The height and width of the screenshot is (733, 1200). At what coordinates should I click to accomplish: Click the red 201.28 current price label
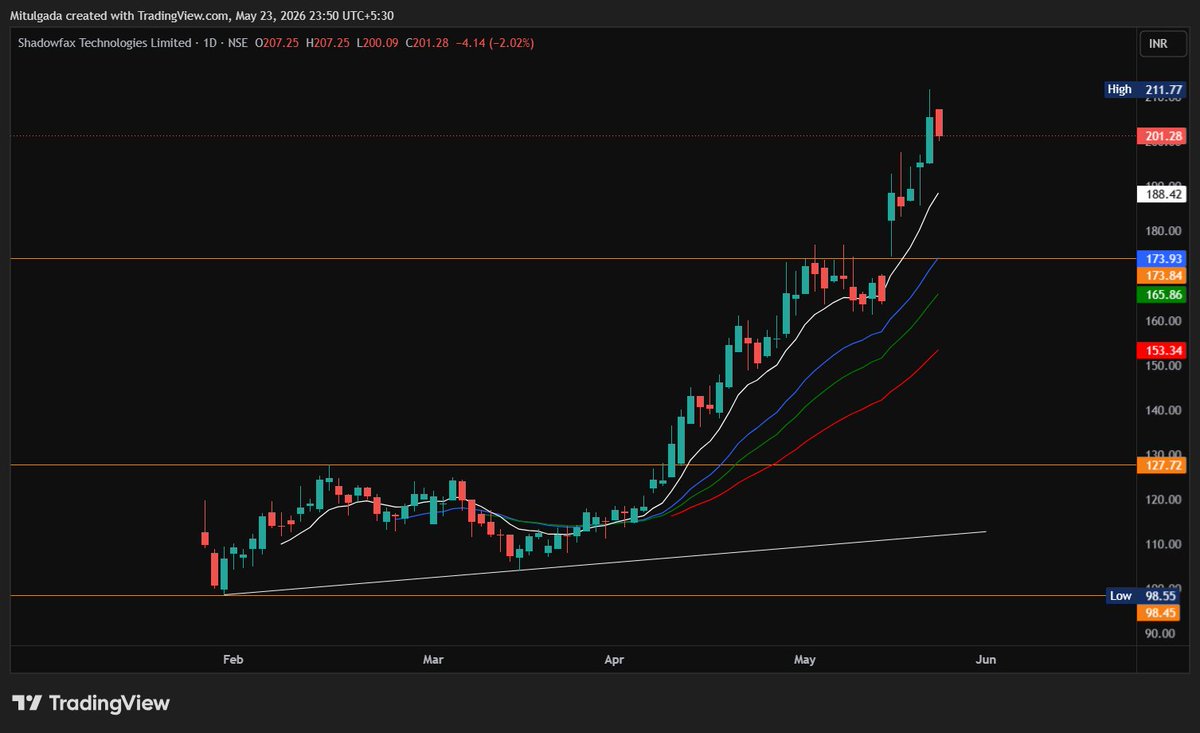1162,136
